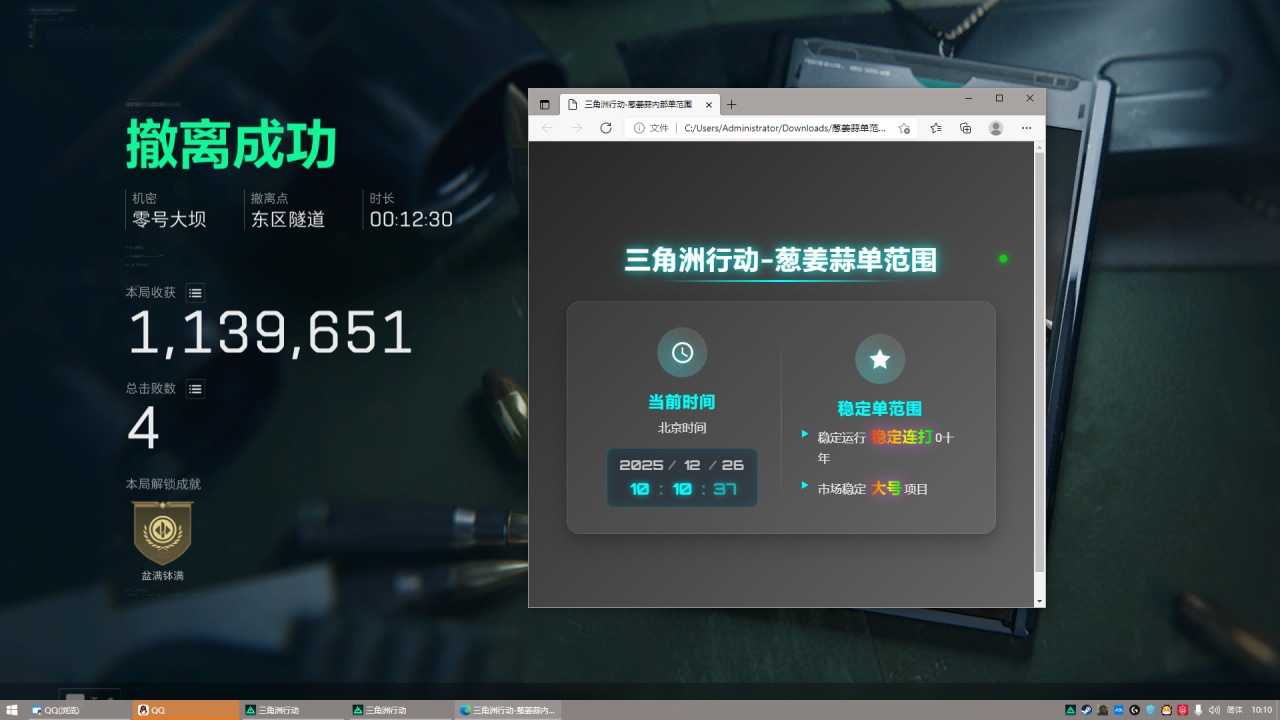This screenshot has width=1280, height=720.
Task: Expand the 本局收获 details list icon
Action: coord(195,293)
